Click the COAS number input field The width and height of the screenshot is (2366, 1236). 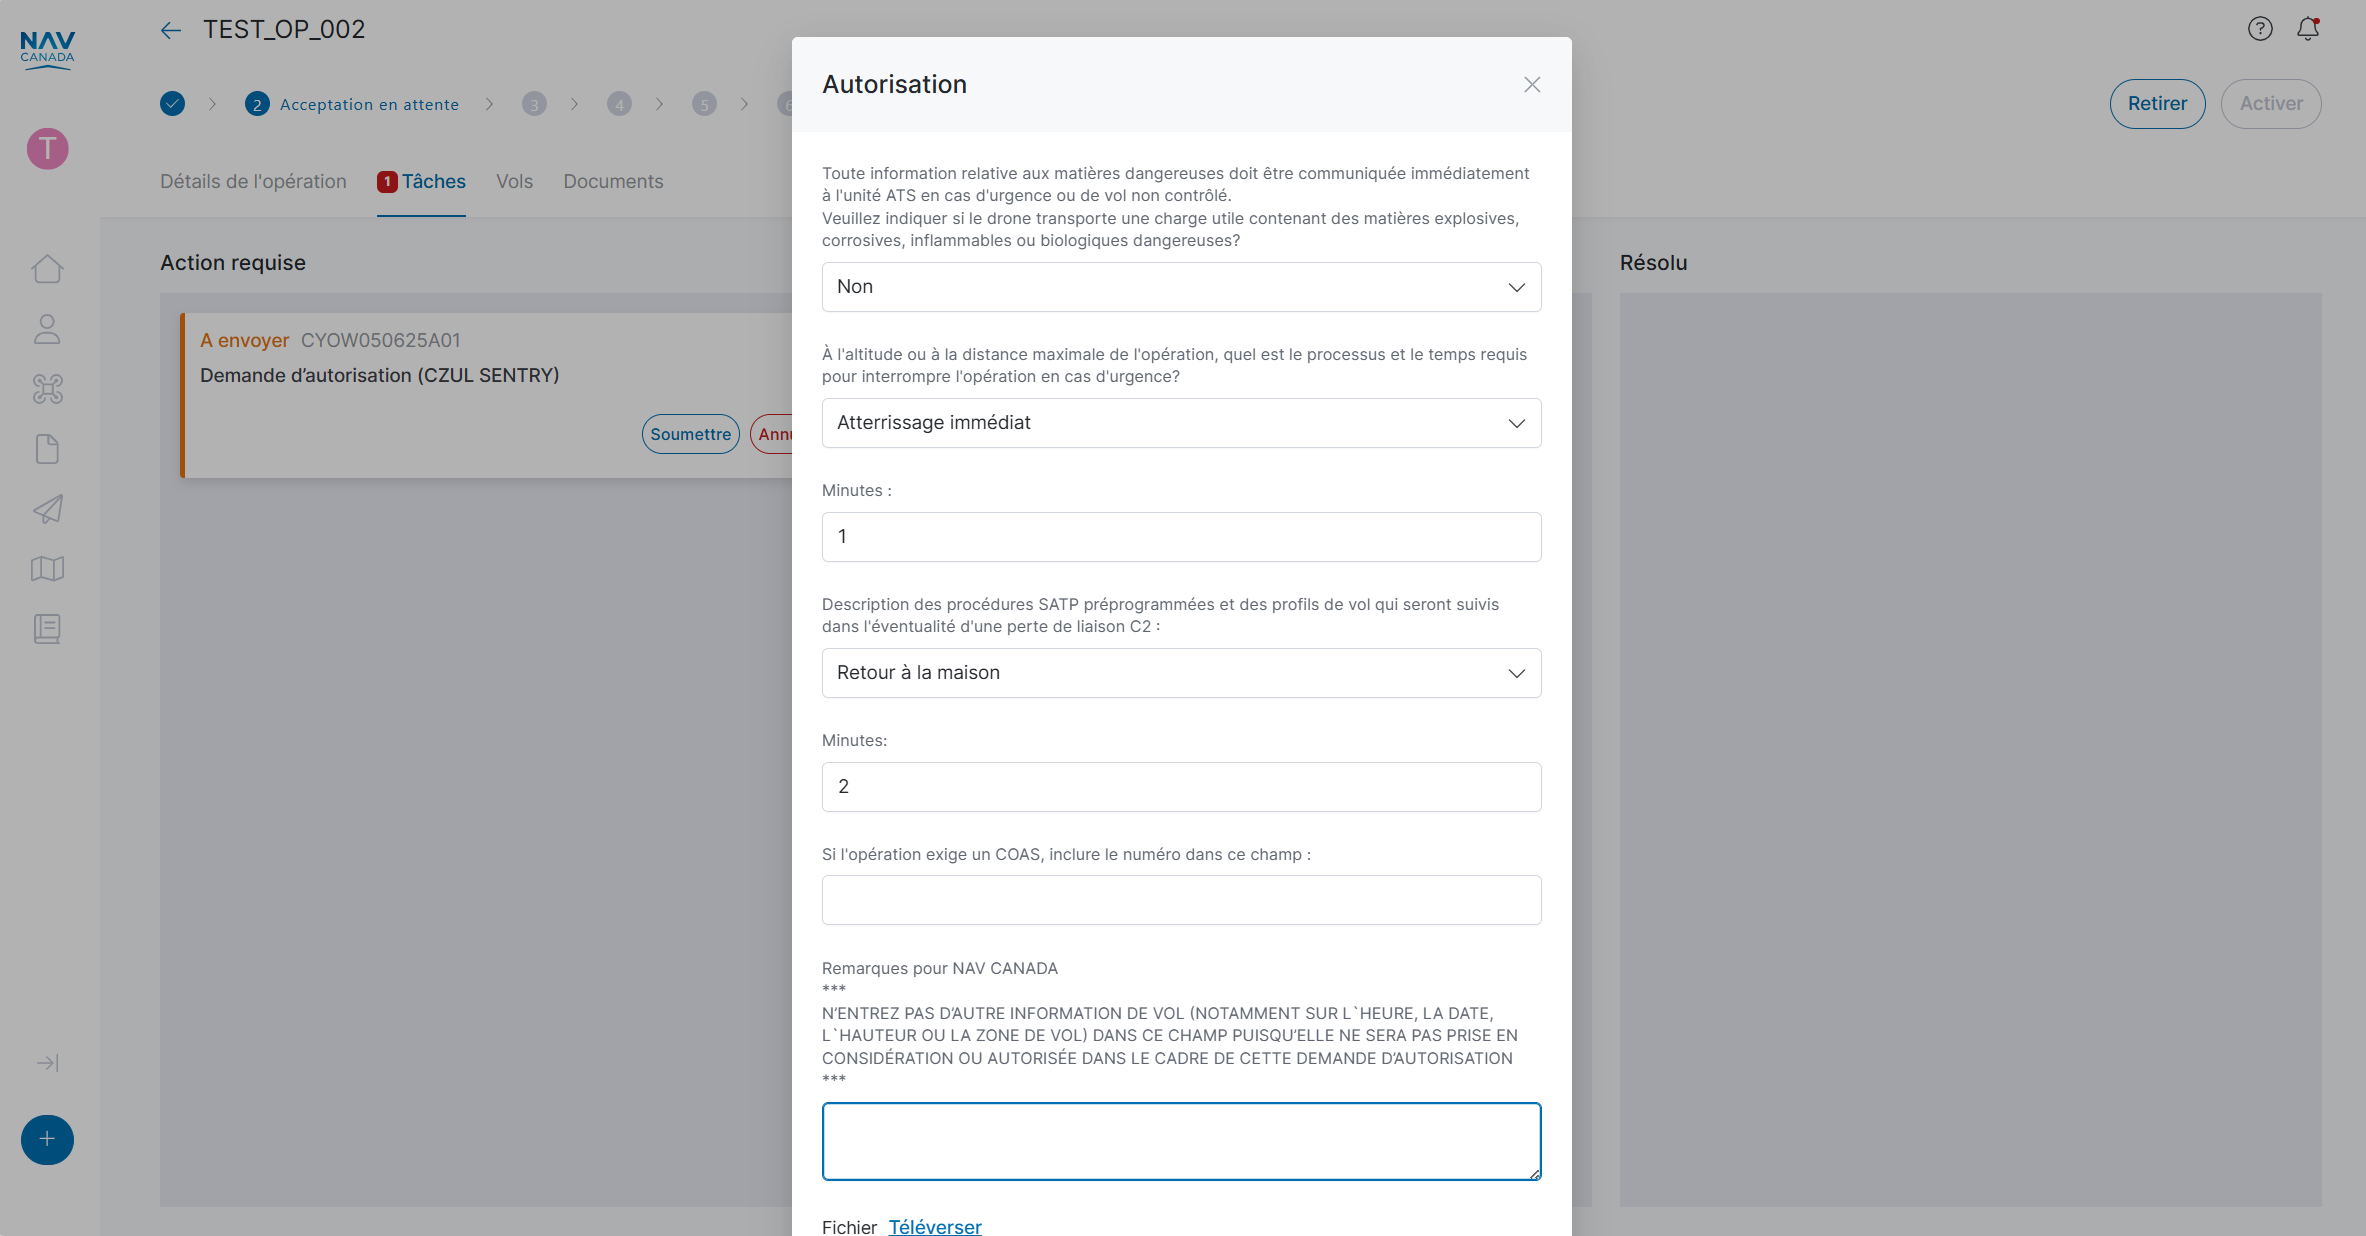(1181, 900)
